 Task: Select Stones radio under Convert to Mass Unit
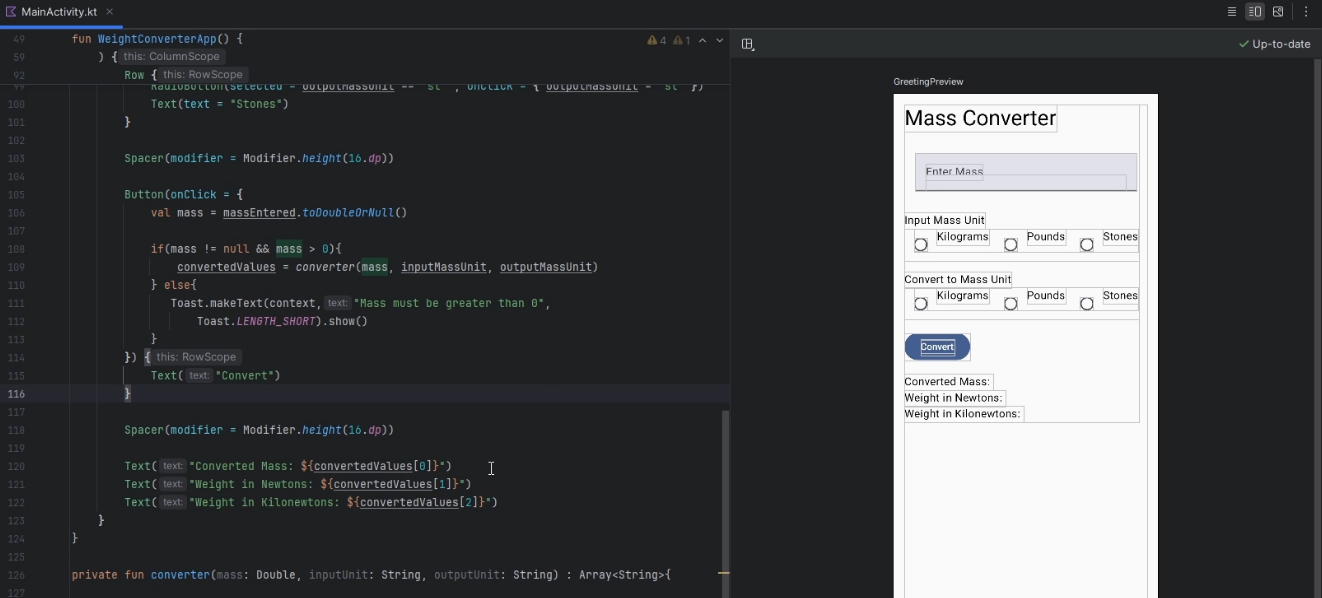click(x=1087, y=304)
